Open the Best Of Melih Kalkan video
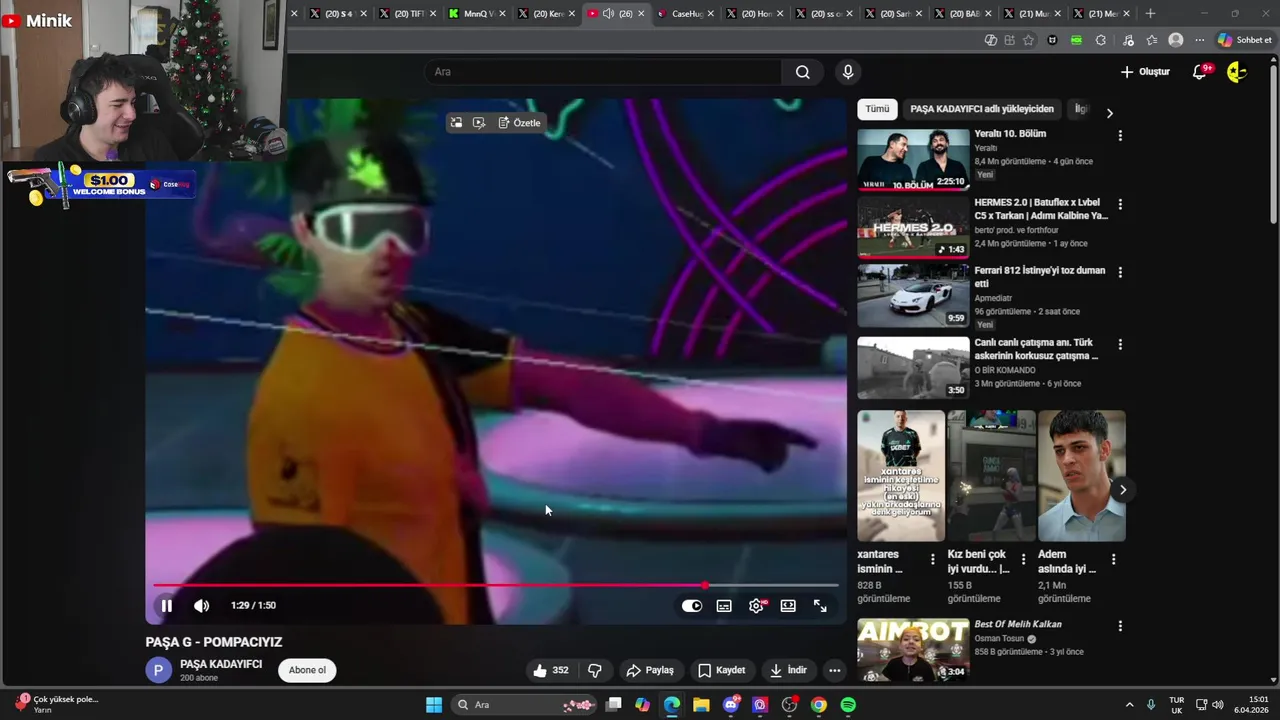 pyautogui.click(x=913, y=650)
